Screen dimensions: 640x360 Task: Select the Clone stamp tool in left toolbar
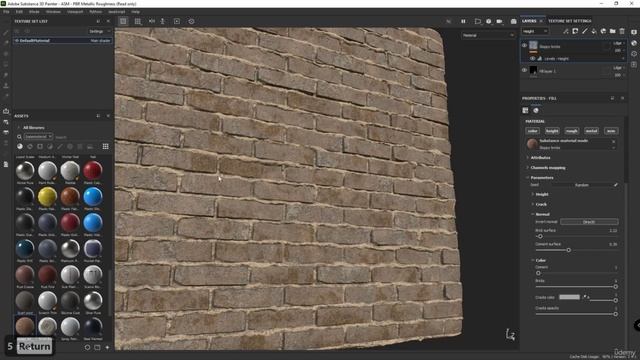(6, 85)
